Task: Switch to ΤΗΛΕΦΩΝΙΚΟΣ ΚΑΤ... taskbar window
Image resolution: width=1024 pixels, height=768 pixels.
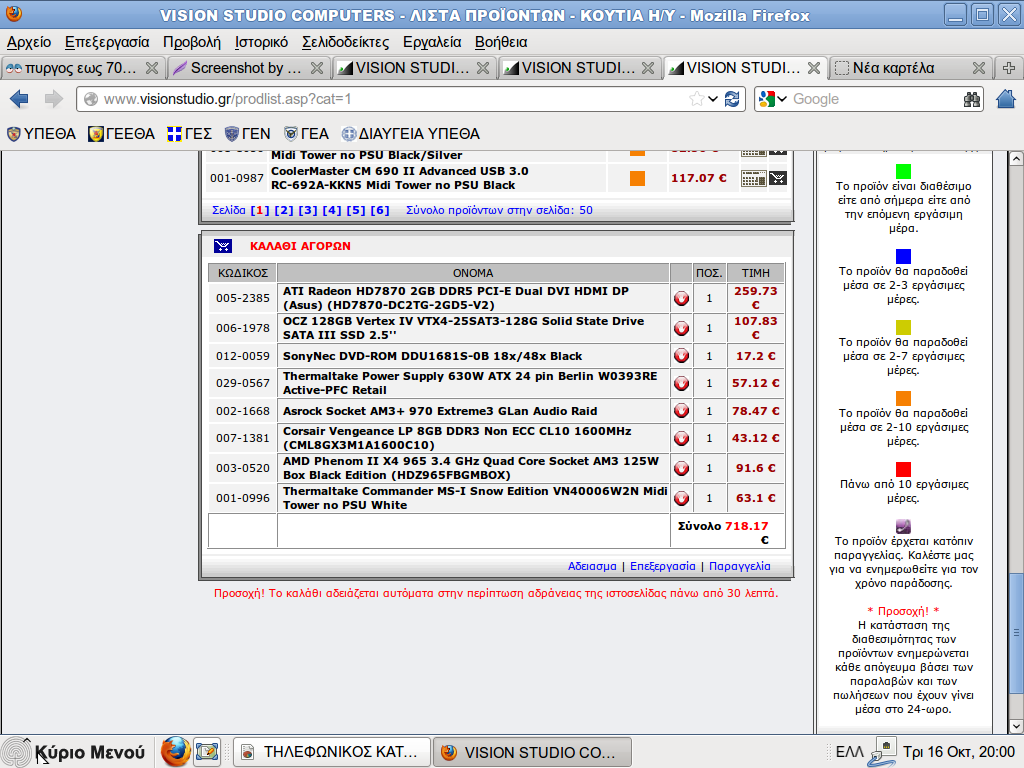Action: pyautogui.click(x=332, y=752)
